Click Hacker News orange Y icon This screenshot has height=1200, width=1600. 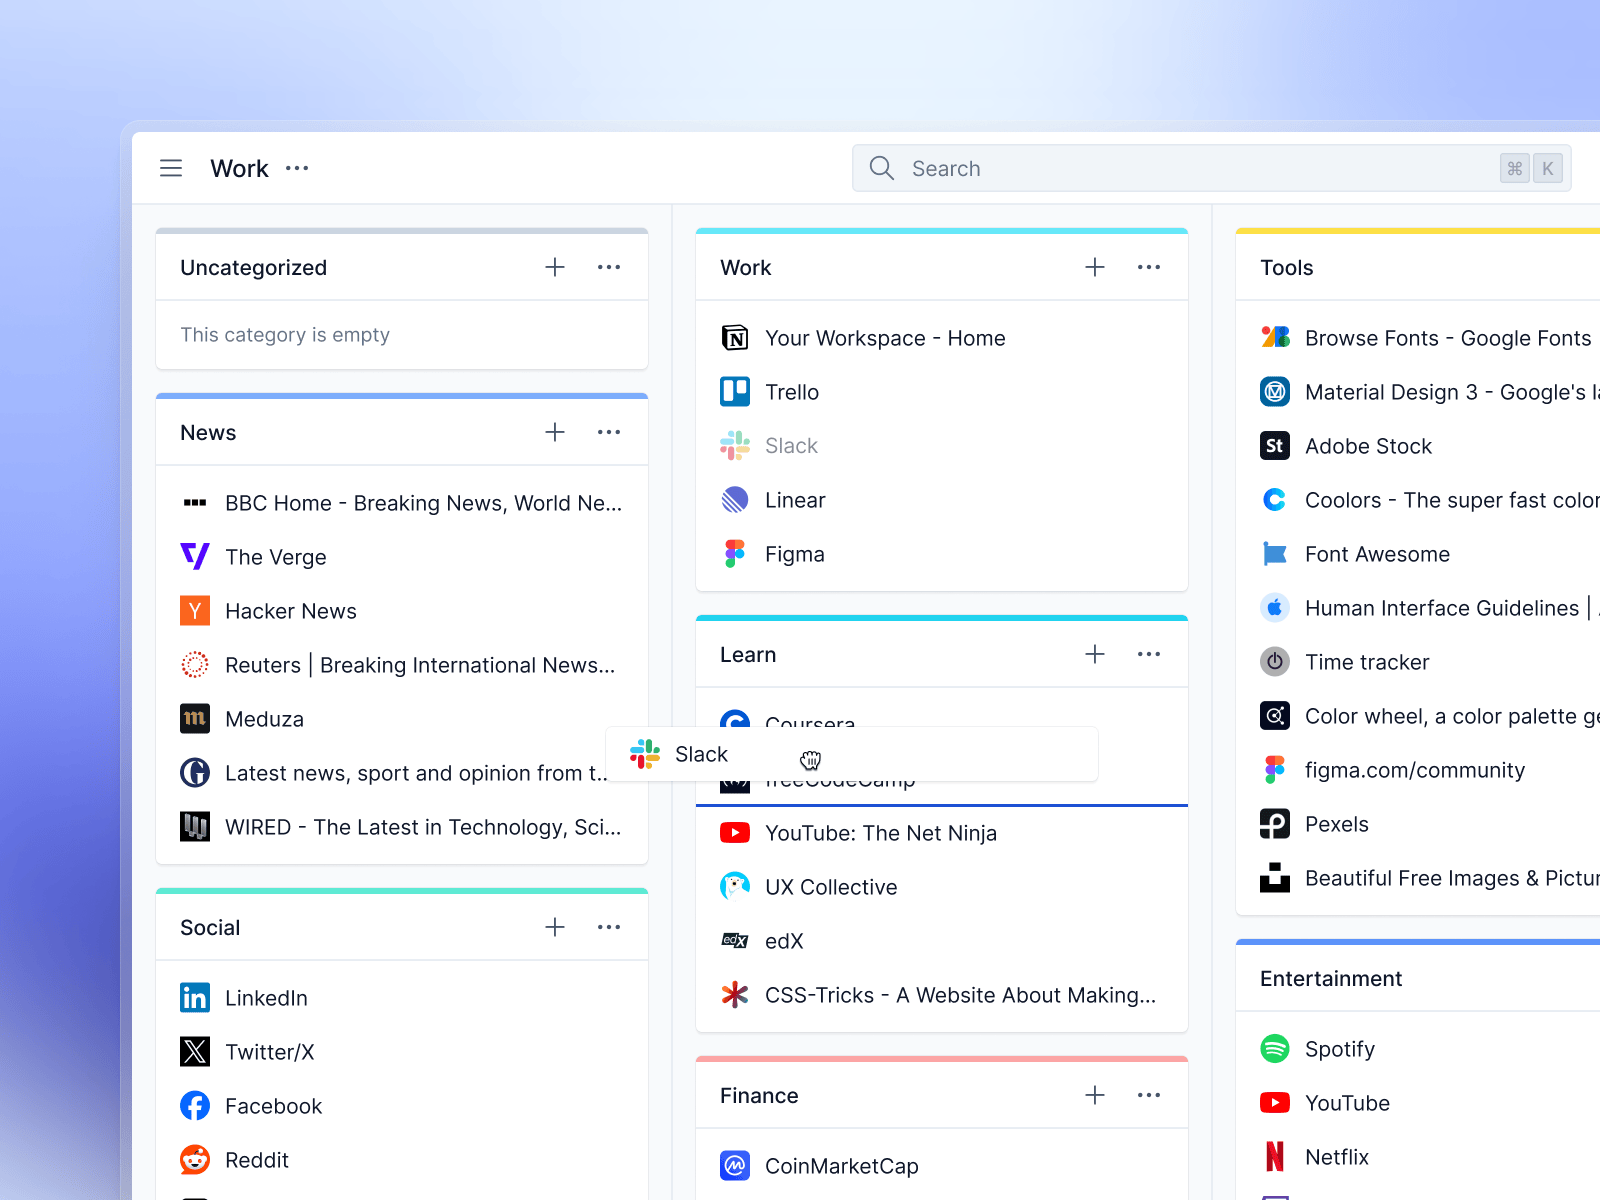tap(195, 611)
